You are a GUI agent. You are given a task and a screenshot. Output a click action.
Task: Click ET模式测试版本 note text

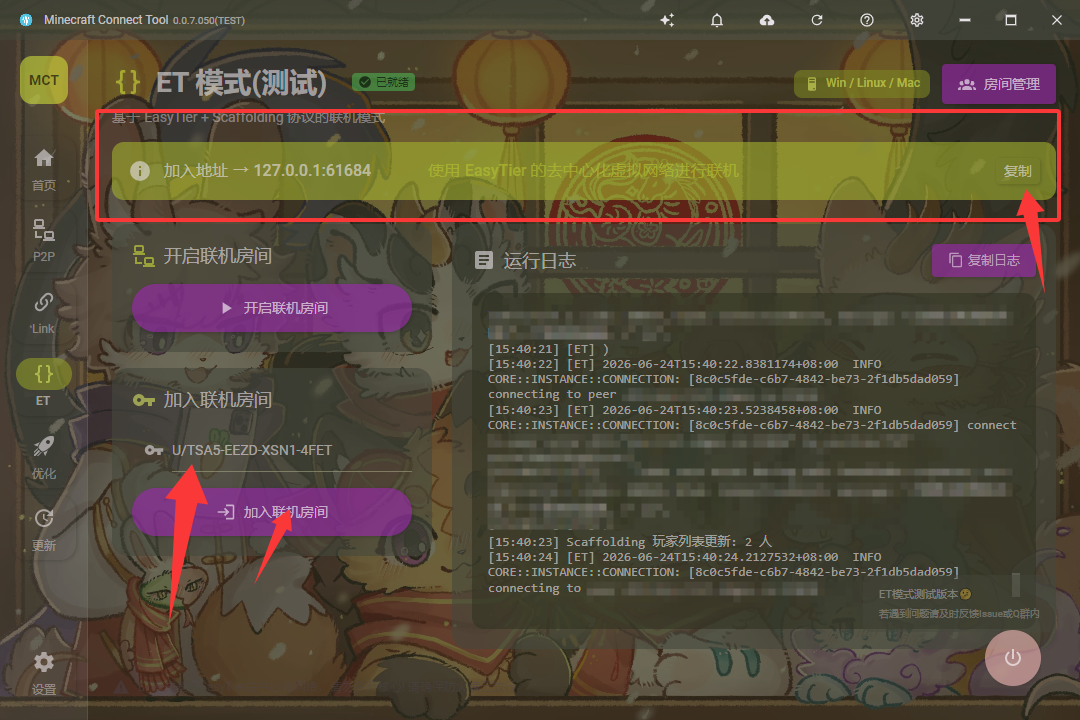coord(924,594)
